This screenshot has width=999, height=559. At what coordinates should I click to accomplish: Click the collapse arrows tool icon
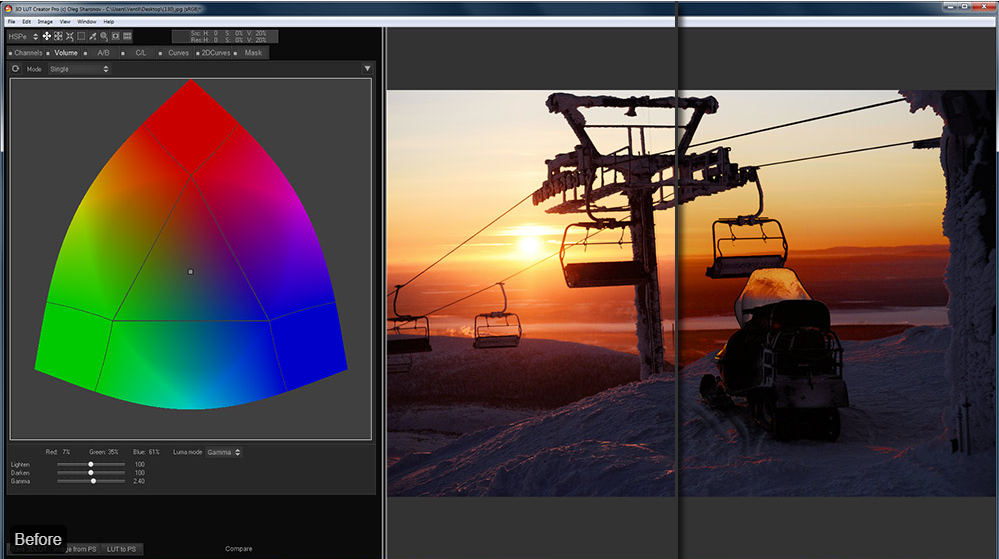[69, 36]
